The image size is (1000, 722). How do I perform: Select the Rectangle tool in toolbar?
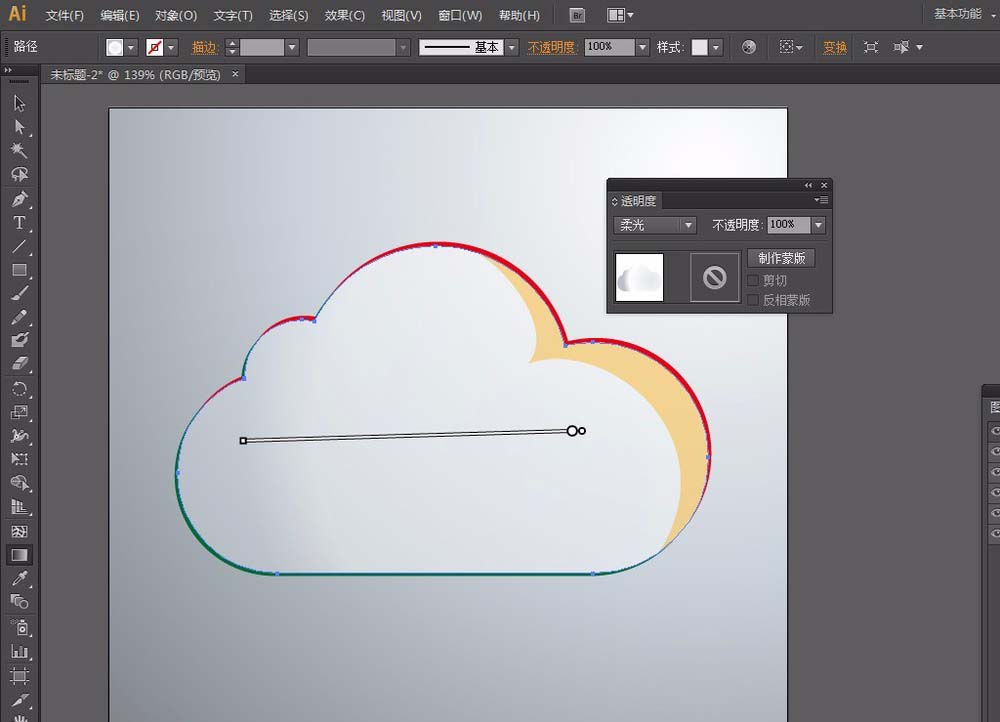19,270
